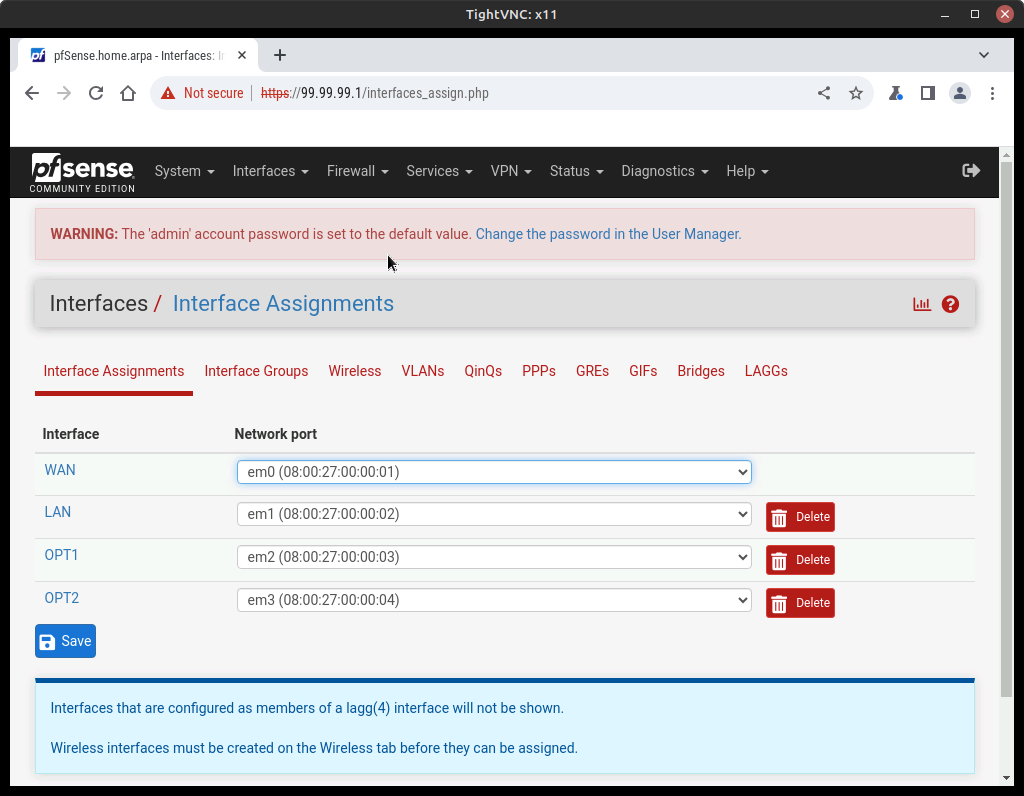The image size is (1024, 796).
Task: Click the Interfaces breadcrumb text
Action: click(x=99, y=304)
